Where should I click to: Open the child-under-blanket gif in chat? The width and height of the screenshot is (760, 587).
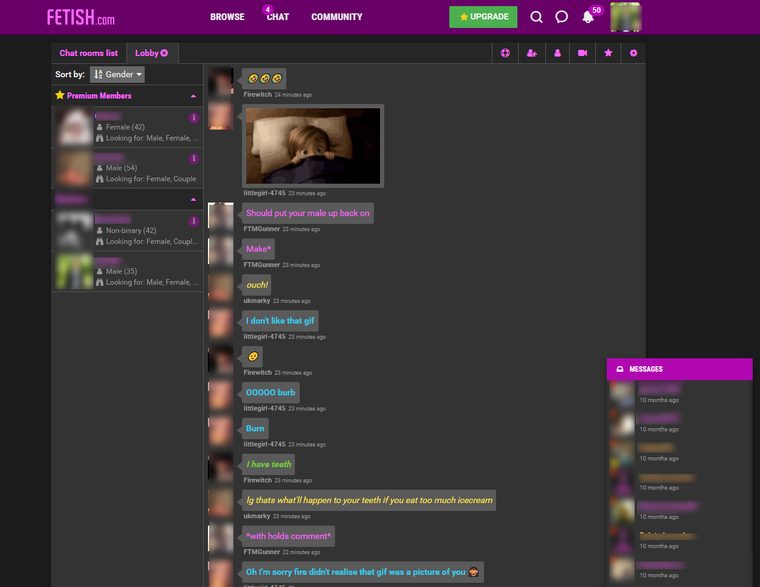[313, 146]
